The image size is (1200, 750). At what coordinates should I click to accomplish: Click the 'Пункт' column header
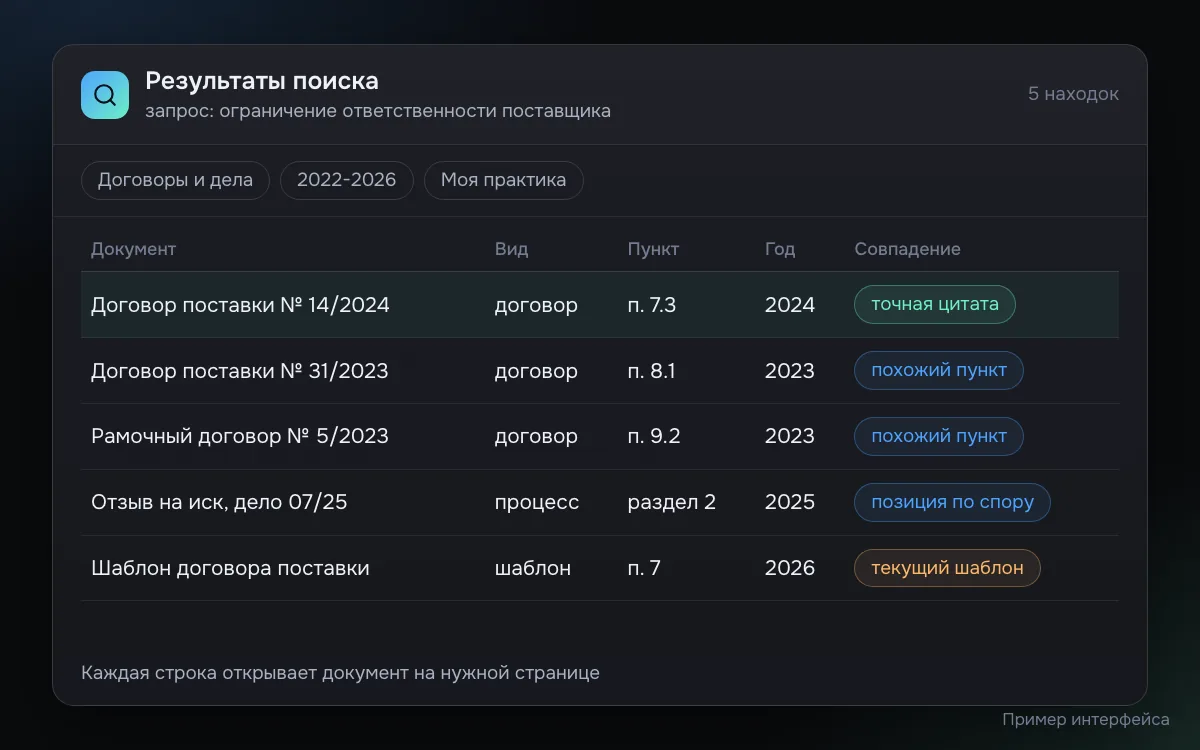point(653,249)
